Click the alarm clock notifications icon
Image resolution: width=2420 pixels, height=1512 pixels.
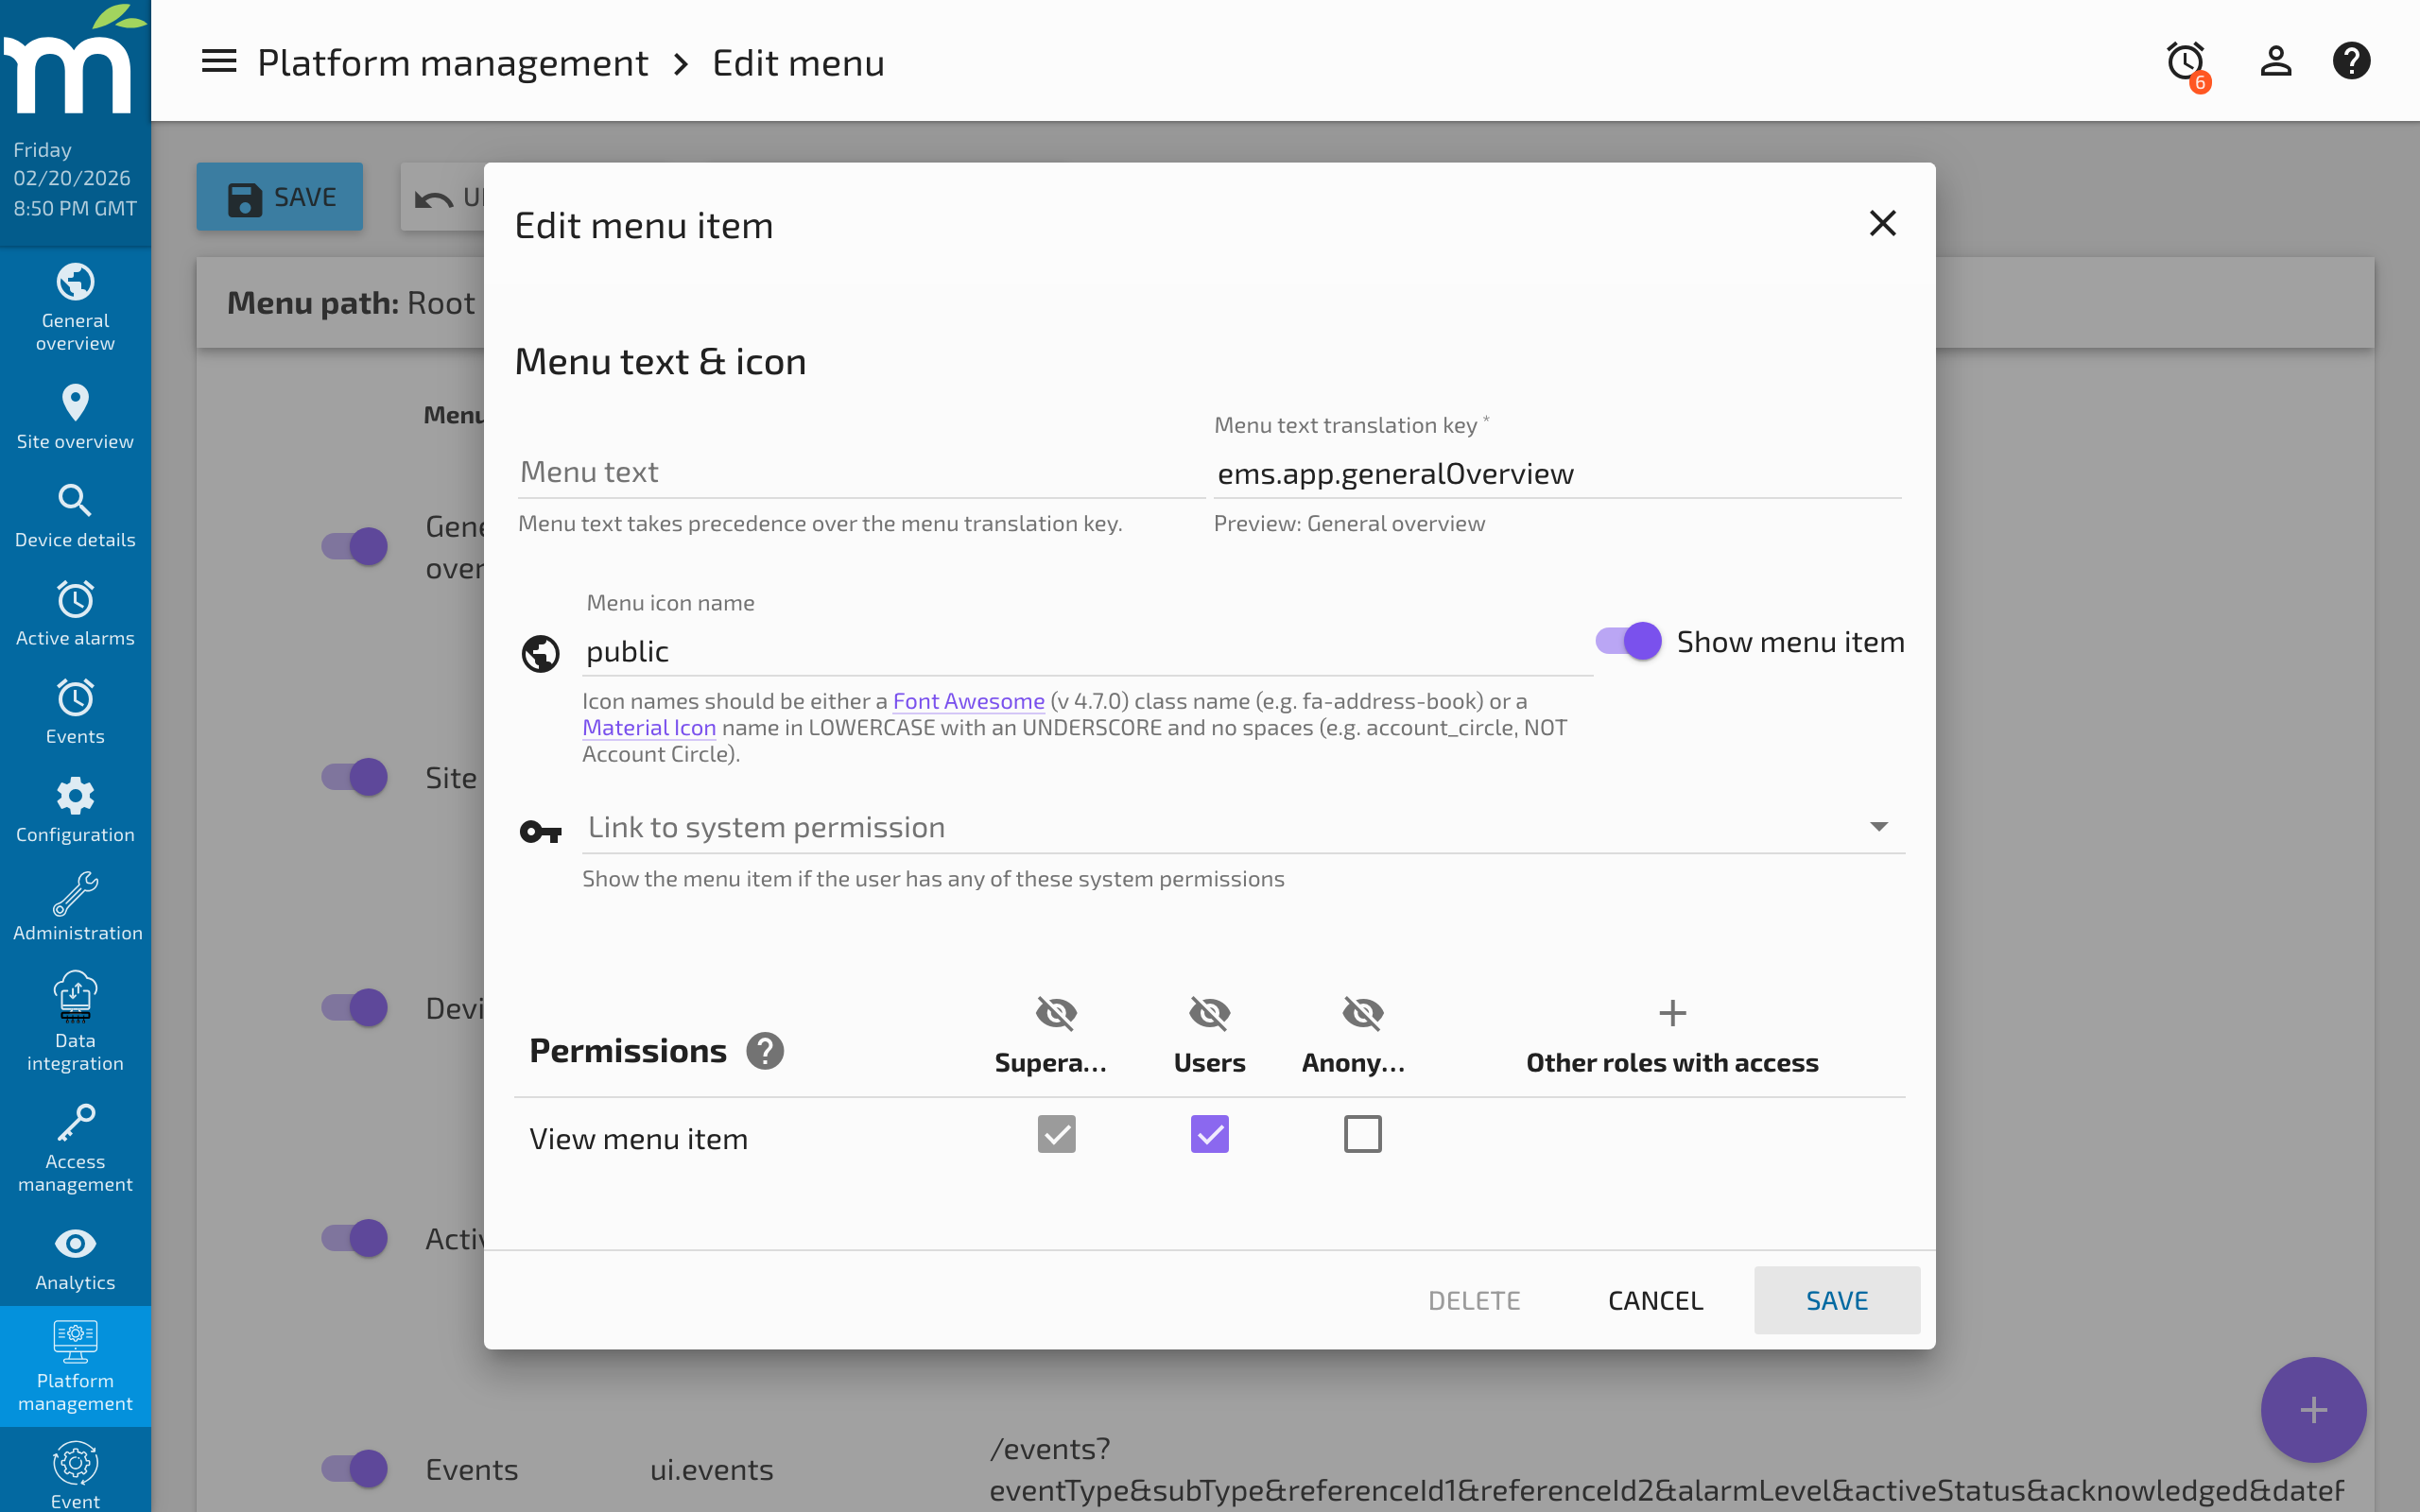pos(2185,62)
